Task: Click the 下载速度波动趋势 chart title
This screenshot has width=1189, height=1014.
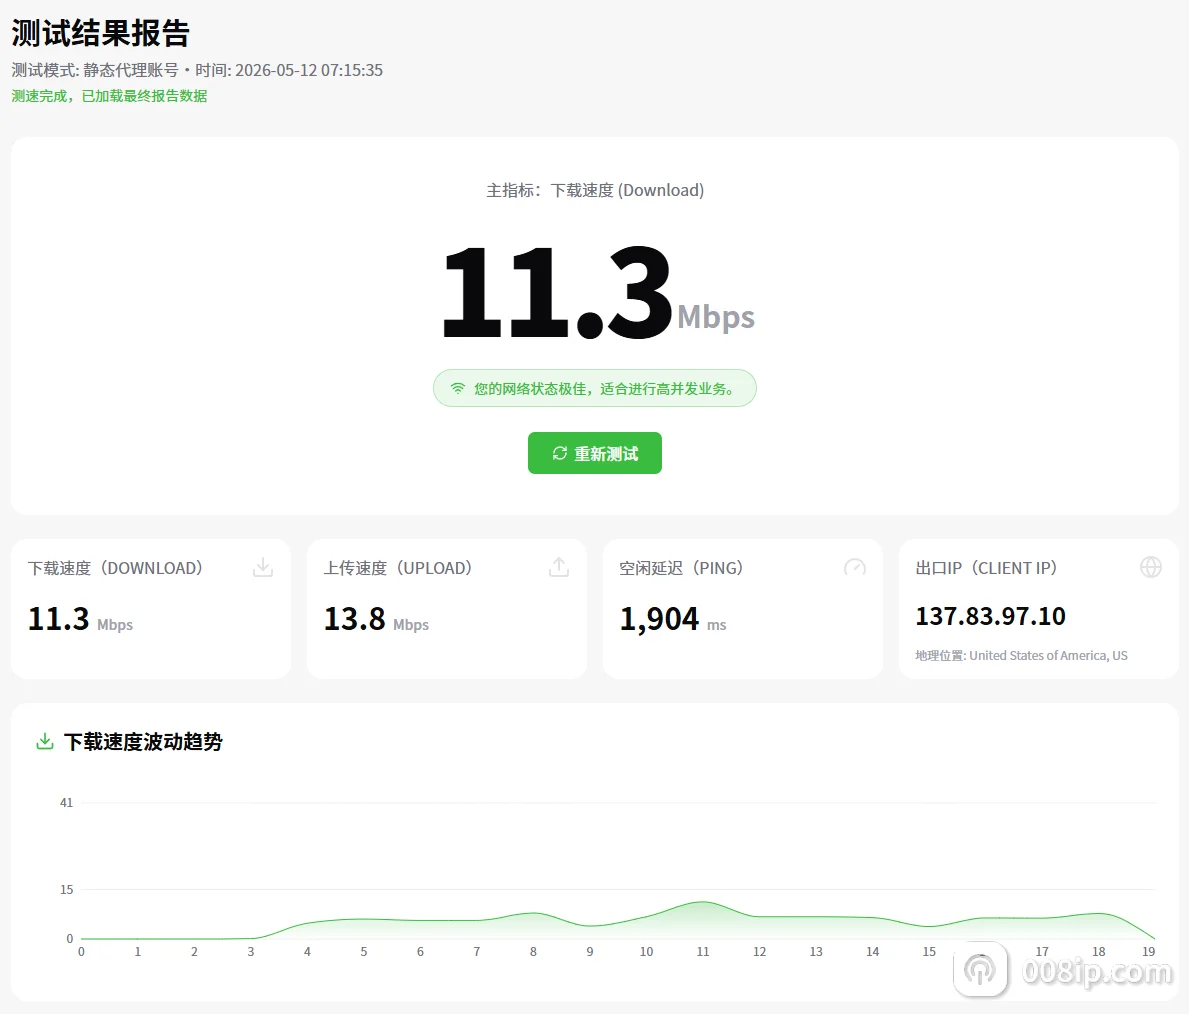Action: (x=143, y=742)
